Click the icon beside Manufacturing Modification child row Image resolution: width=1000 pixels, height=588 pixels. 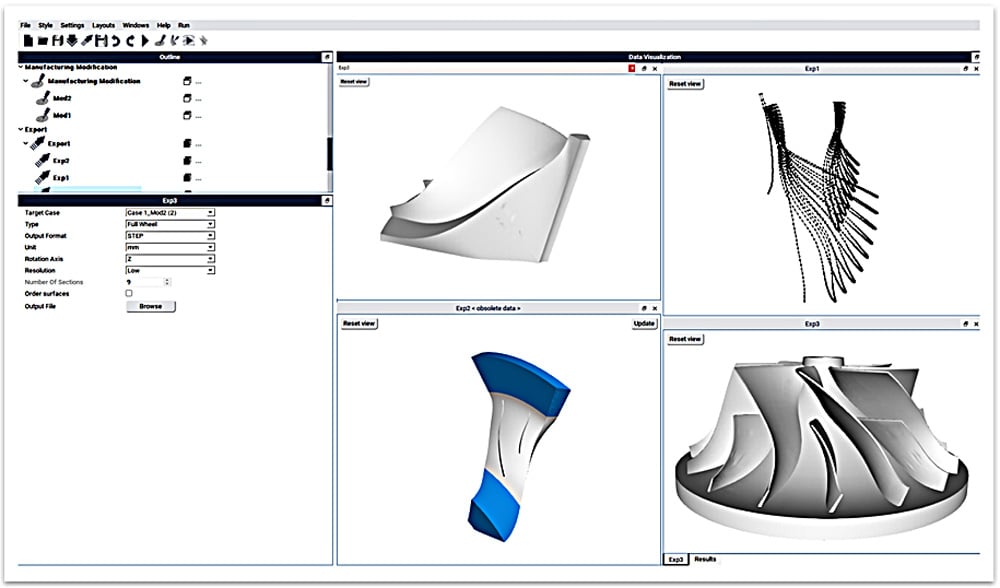pos(38,81)
